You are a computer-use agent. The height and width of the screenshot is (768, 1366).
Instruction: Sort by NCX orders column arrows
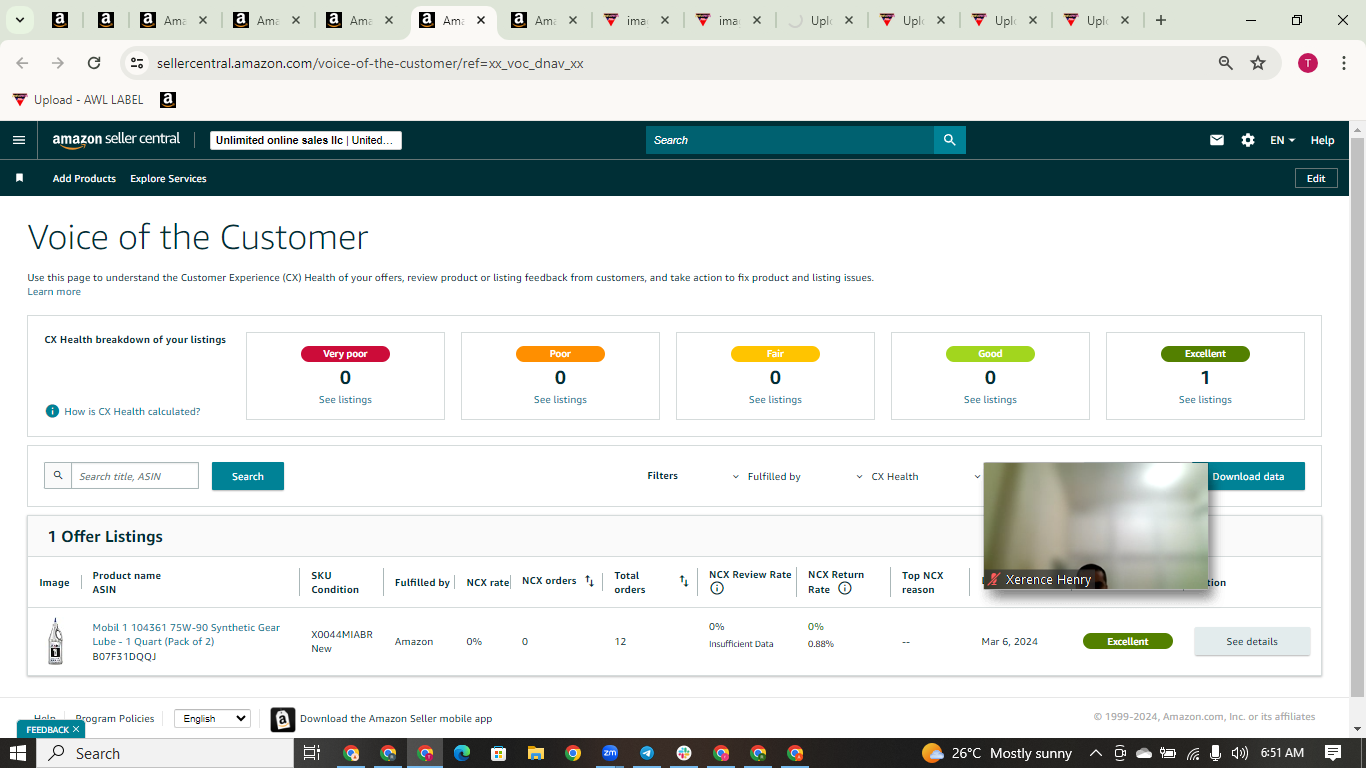click(589, 581)
